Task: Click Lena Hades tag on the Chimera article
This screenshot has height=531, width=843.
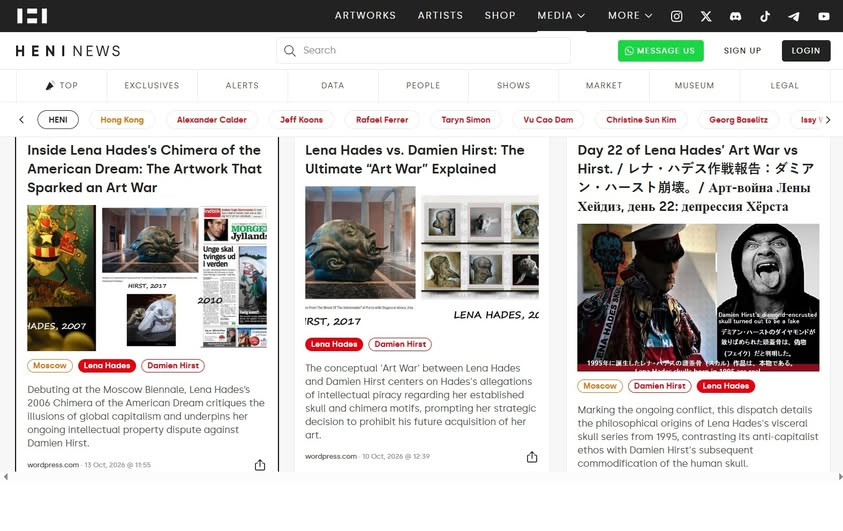Action: click(x=107, y=365)
